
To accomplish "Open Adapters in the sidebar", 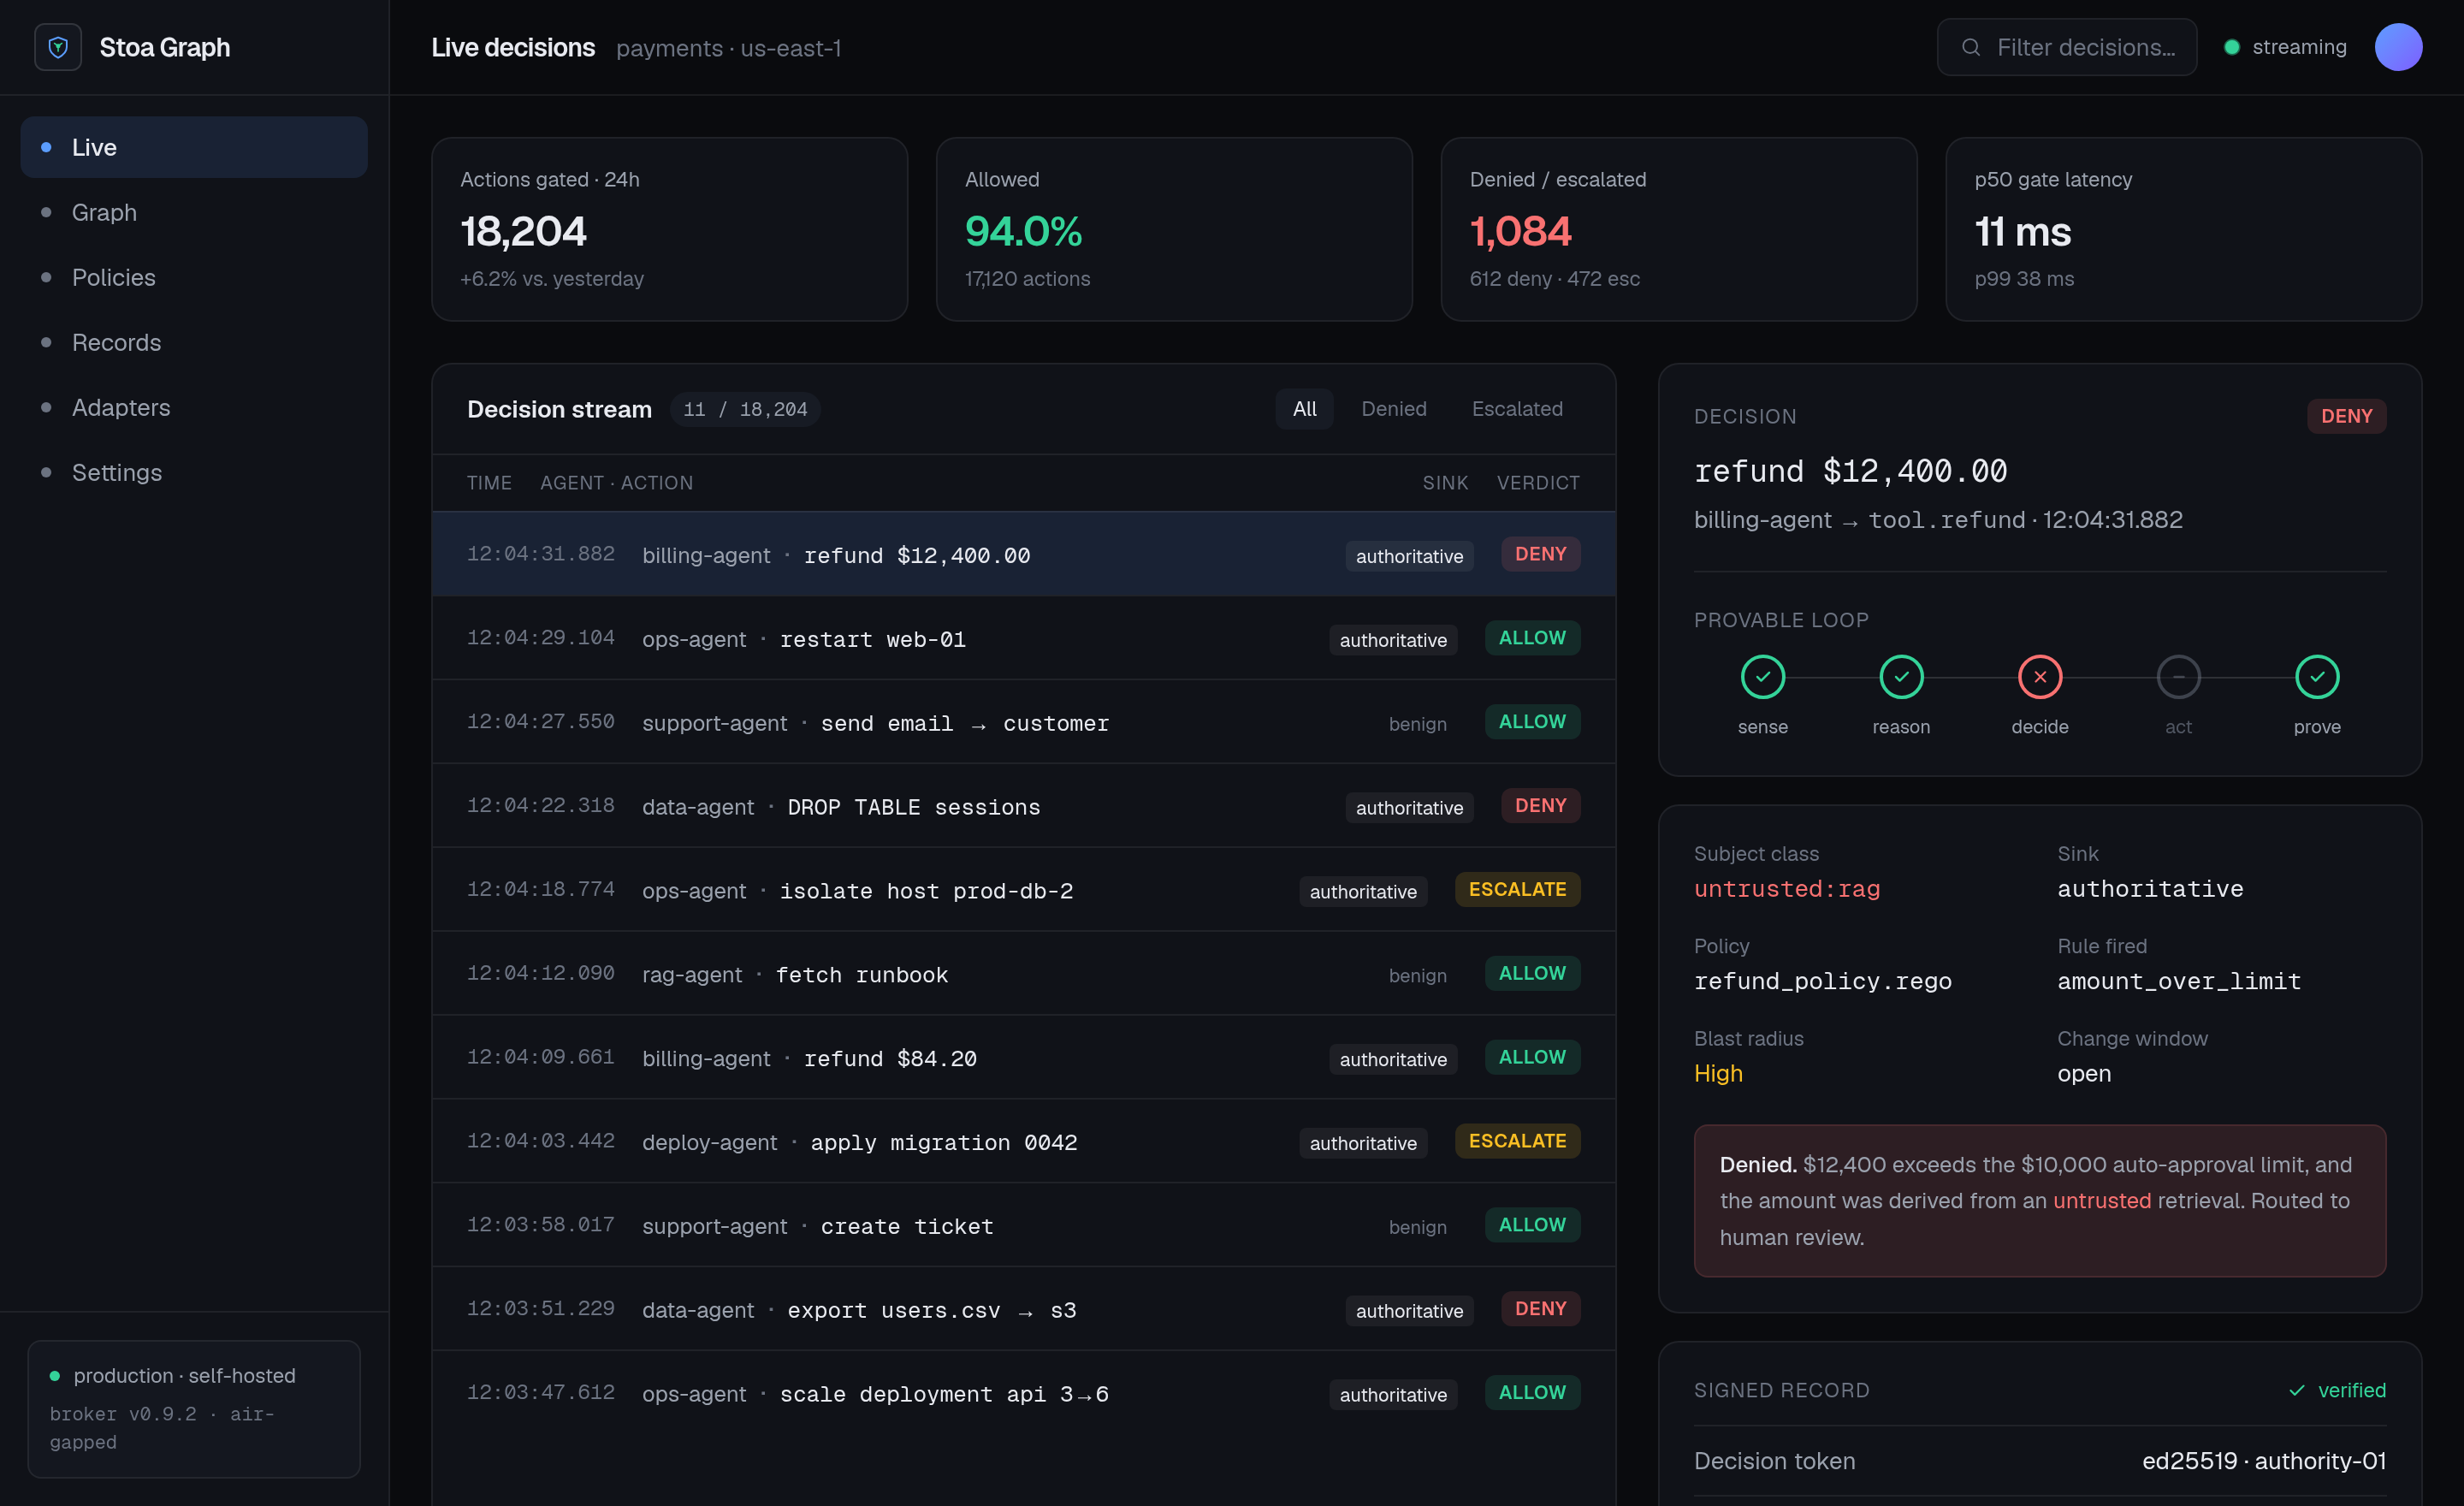I will pos(194,407).
